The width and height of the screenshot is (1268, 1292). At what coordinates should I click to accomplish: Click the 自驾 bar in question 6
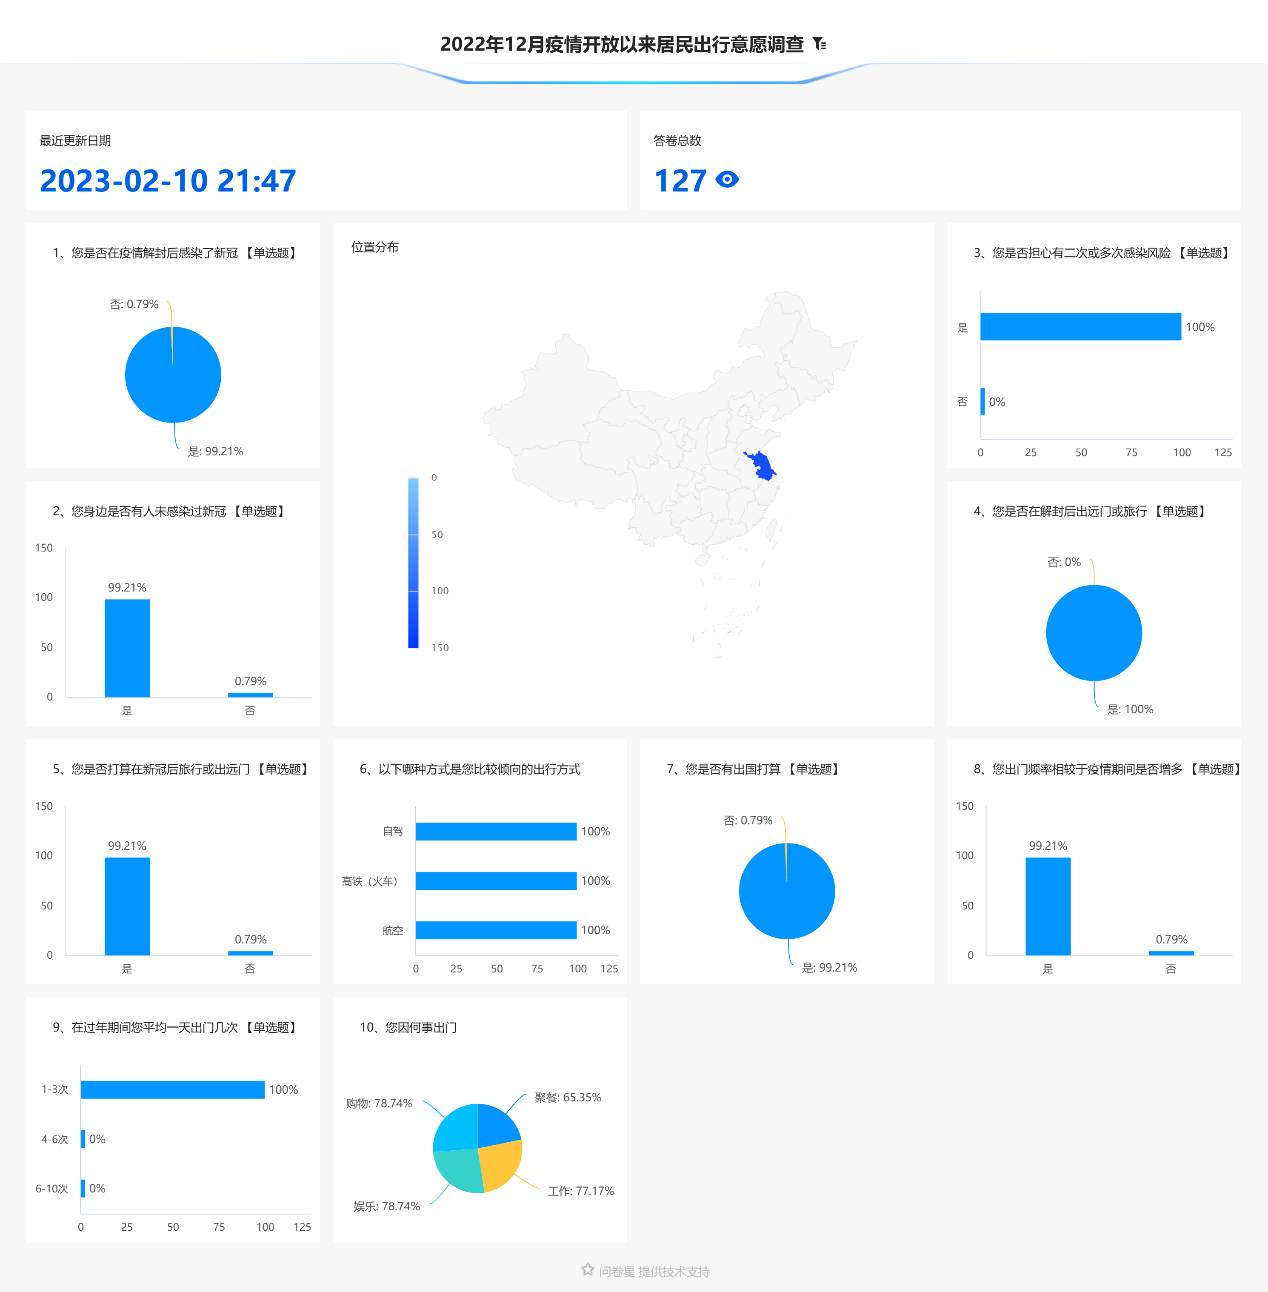coord(496,832)
